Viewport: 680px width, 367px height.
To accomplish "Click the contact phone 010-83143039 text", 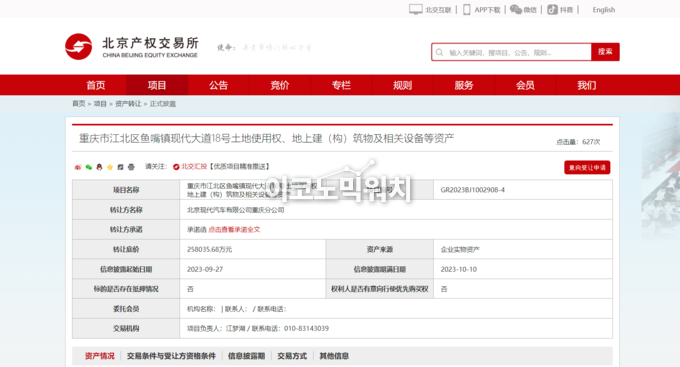I will click(306, 328).
